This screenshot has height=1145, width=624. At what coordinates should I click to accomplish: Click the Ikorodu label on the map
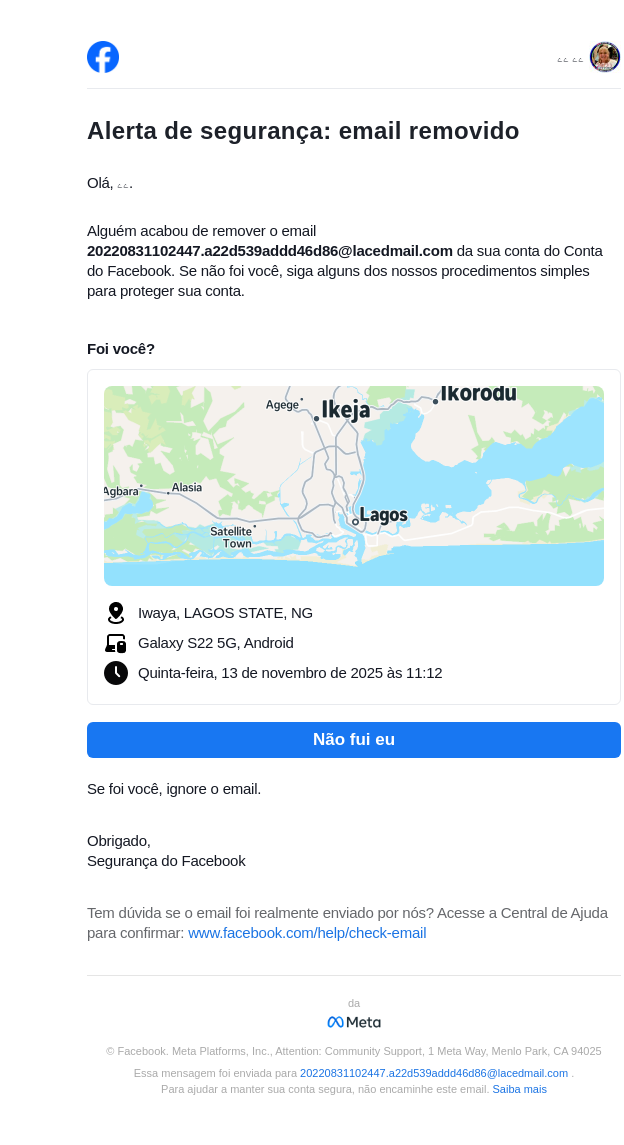click(478, 394)
